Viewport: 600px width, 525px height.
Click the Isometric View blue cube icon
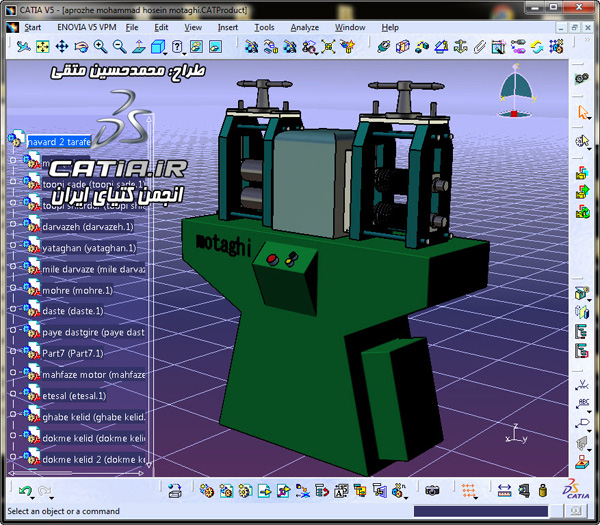coord(157,47)
